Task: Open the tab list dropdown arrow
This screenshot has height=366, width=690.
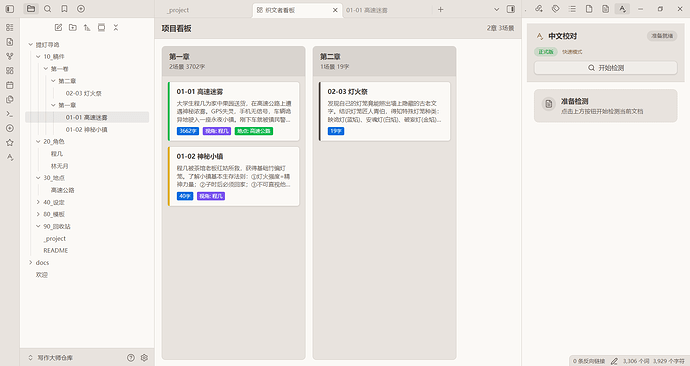Action: [496, 9]
